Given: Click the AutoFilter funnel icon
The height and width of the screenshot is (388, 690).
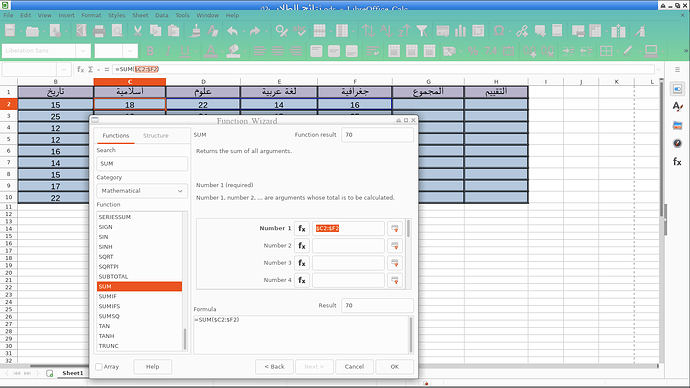Looking at the screenshot, I should 422,31.
